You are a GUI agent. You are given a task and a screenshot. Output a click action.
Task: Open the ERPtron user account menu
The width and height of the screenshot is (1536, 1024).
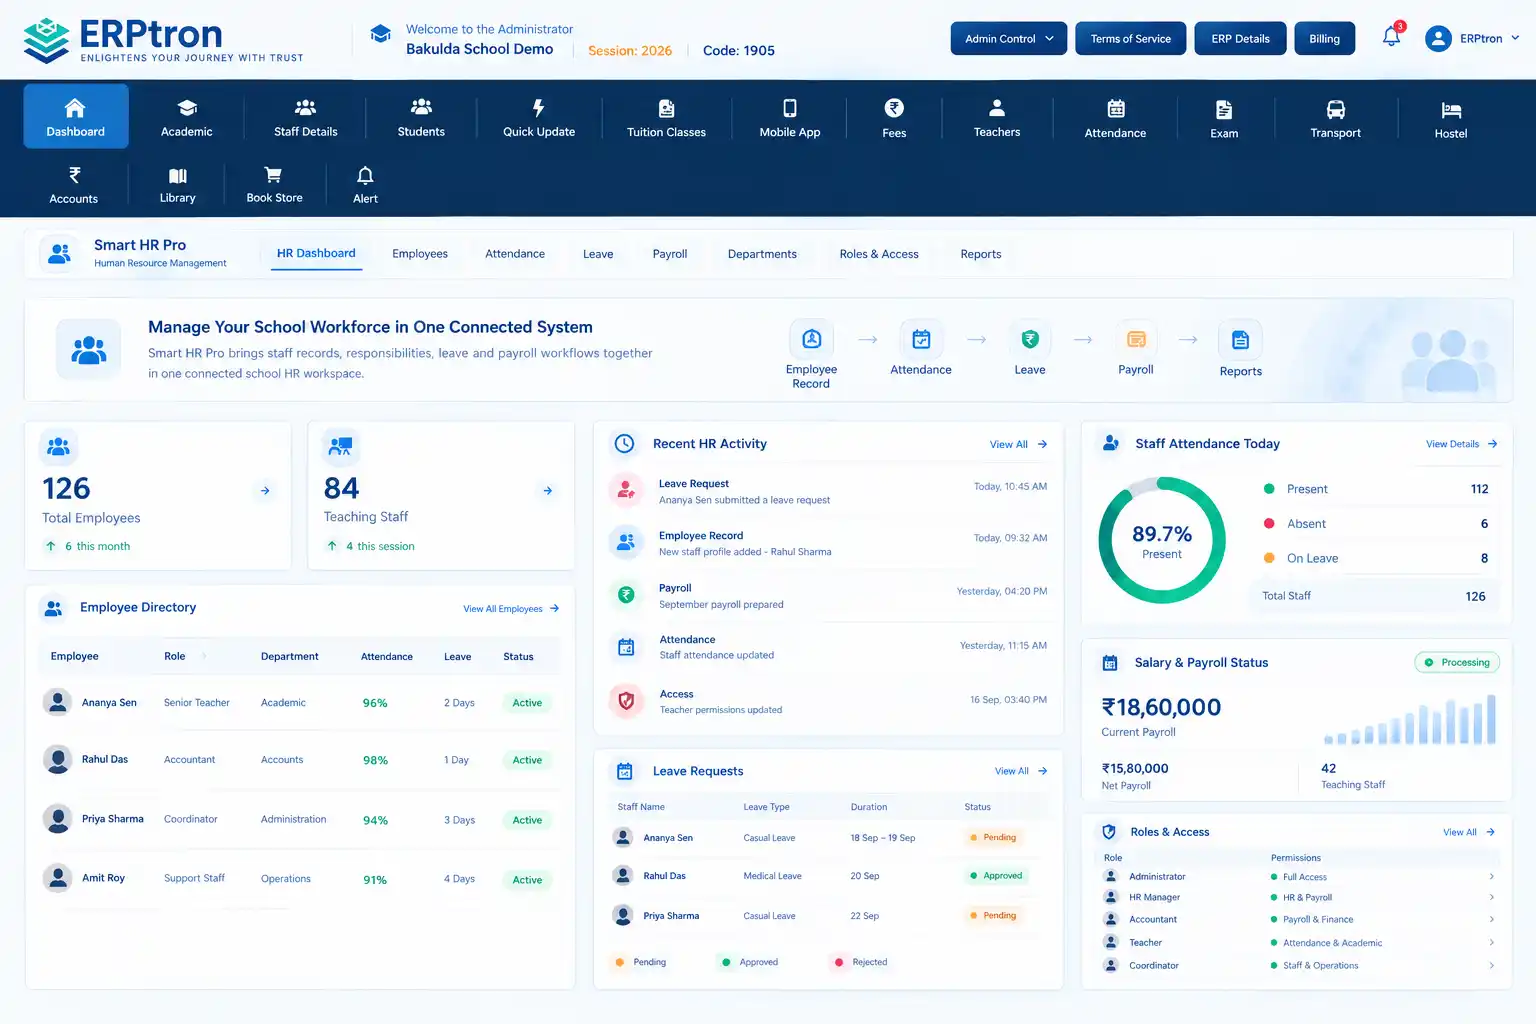coord(1471,39)
